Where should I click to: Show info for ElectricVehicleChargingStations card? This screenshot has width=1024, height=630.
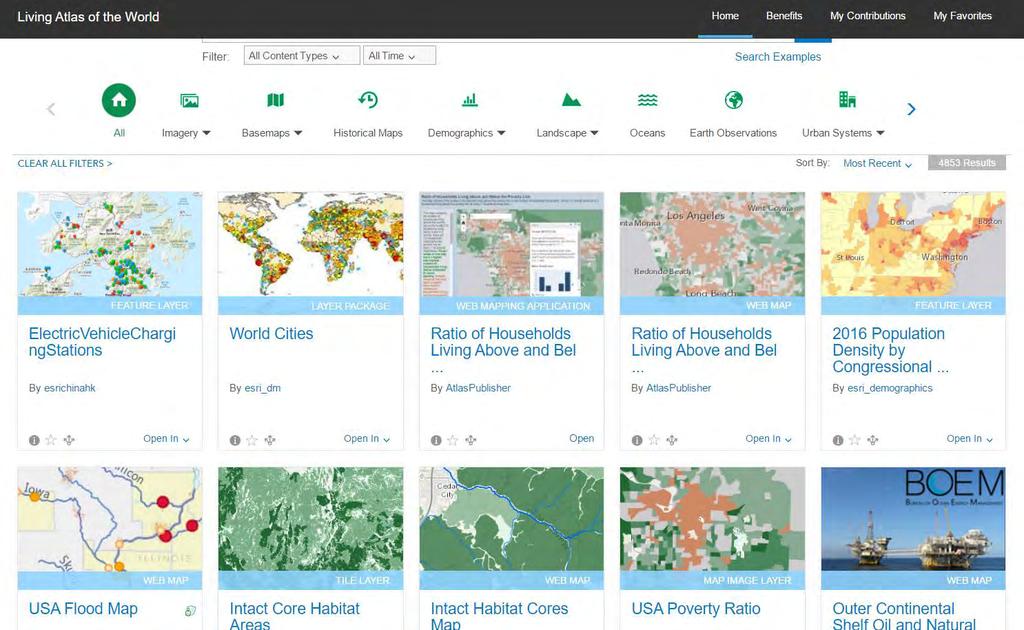pos(34,440)
